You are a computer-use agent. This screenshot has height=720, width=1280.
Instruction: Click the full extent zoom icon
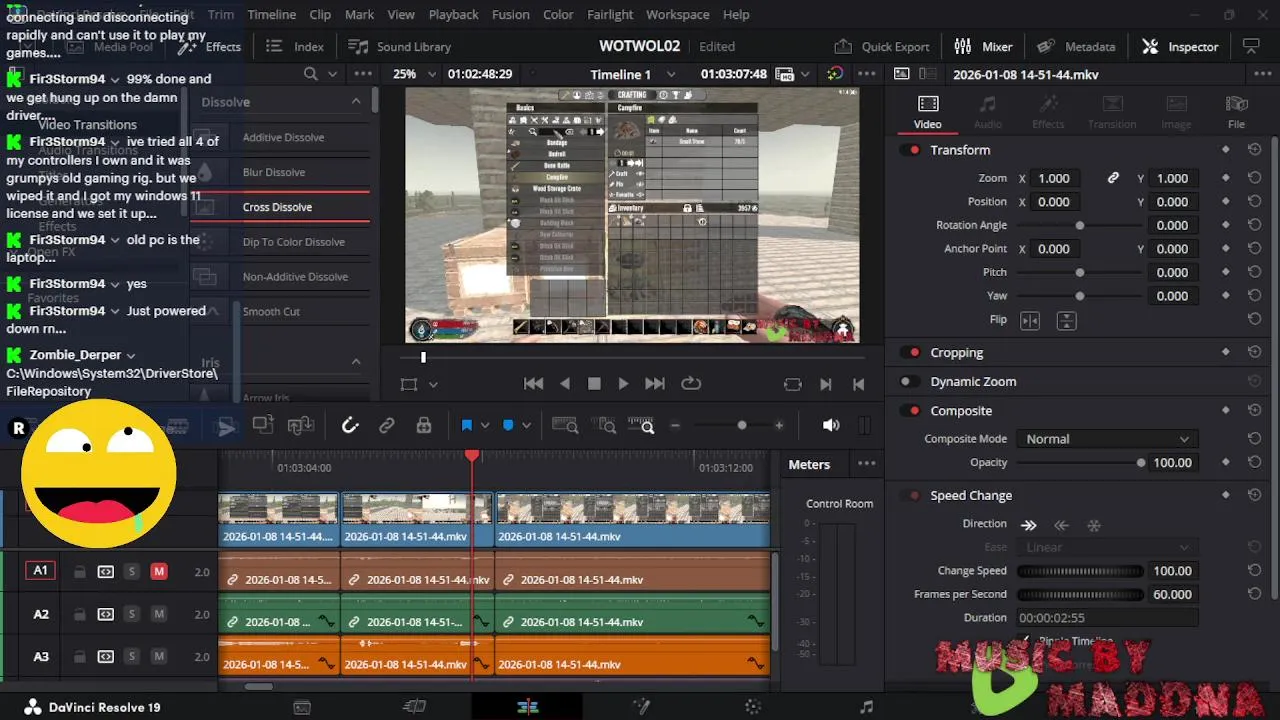pos(565,426)
